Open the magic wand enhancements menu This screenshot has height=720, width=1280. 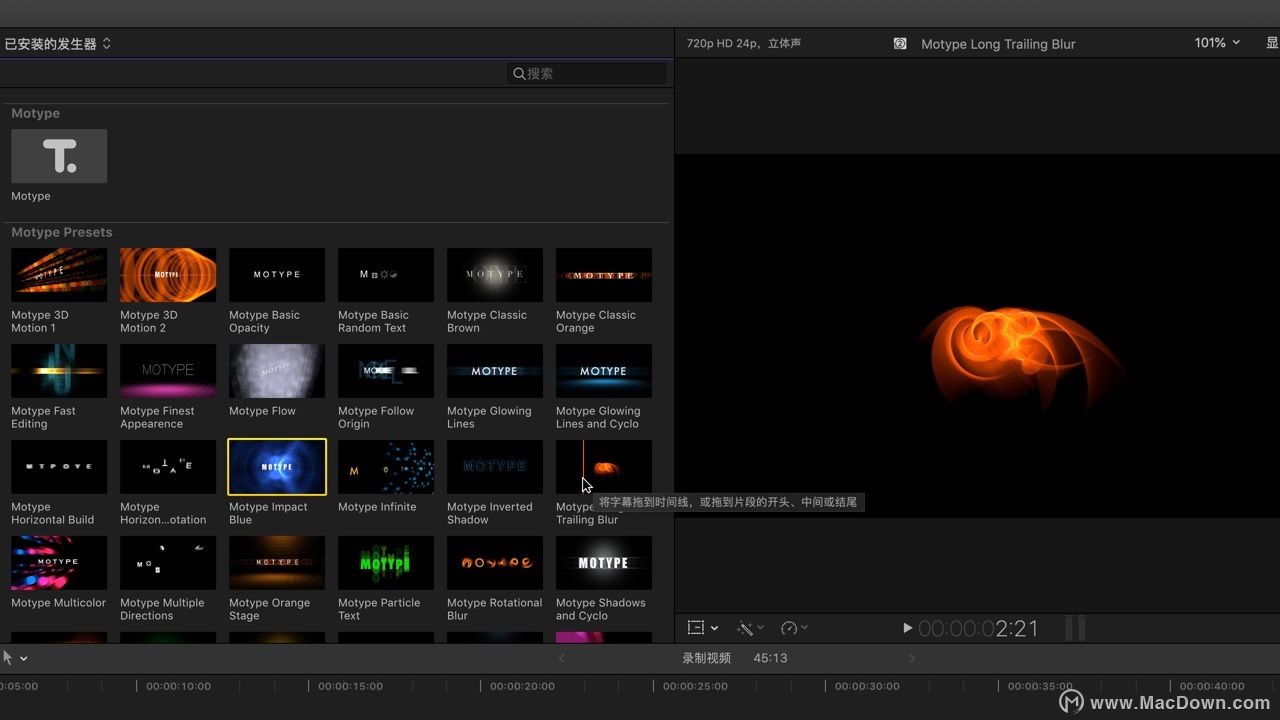(x=750, y=628)
